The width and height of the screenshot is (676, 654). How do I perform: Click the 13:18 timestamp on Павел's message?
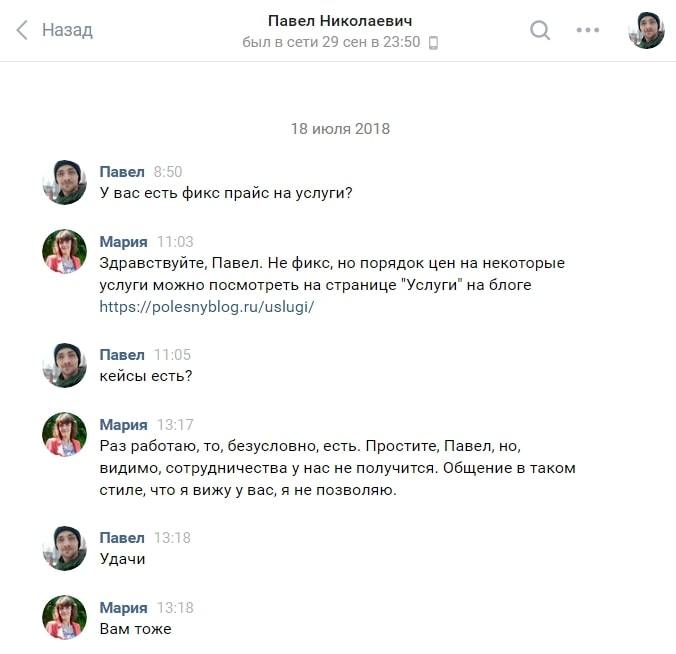pyautogui.click(x=172, y=538)
